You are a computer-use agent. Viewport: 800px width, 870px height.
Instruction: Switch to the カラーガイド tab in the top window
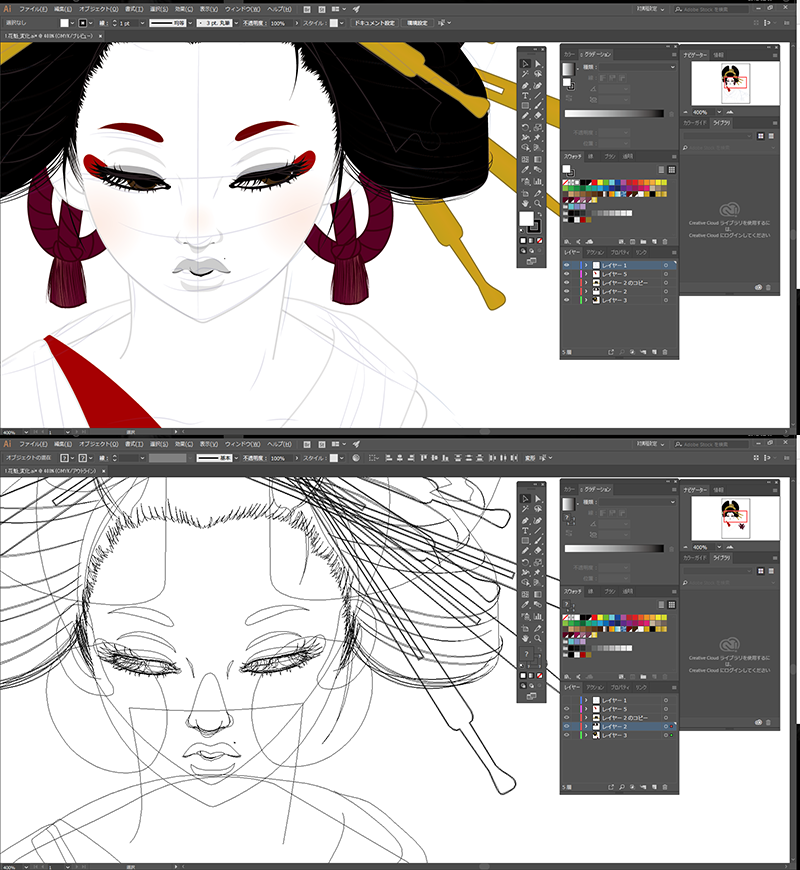pos(695,123)
